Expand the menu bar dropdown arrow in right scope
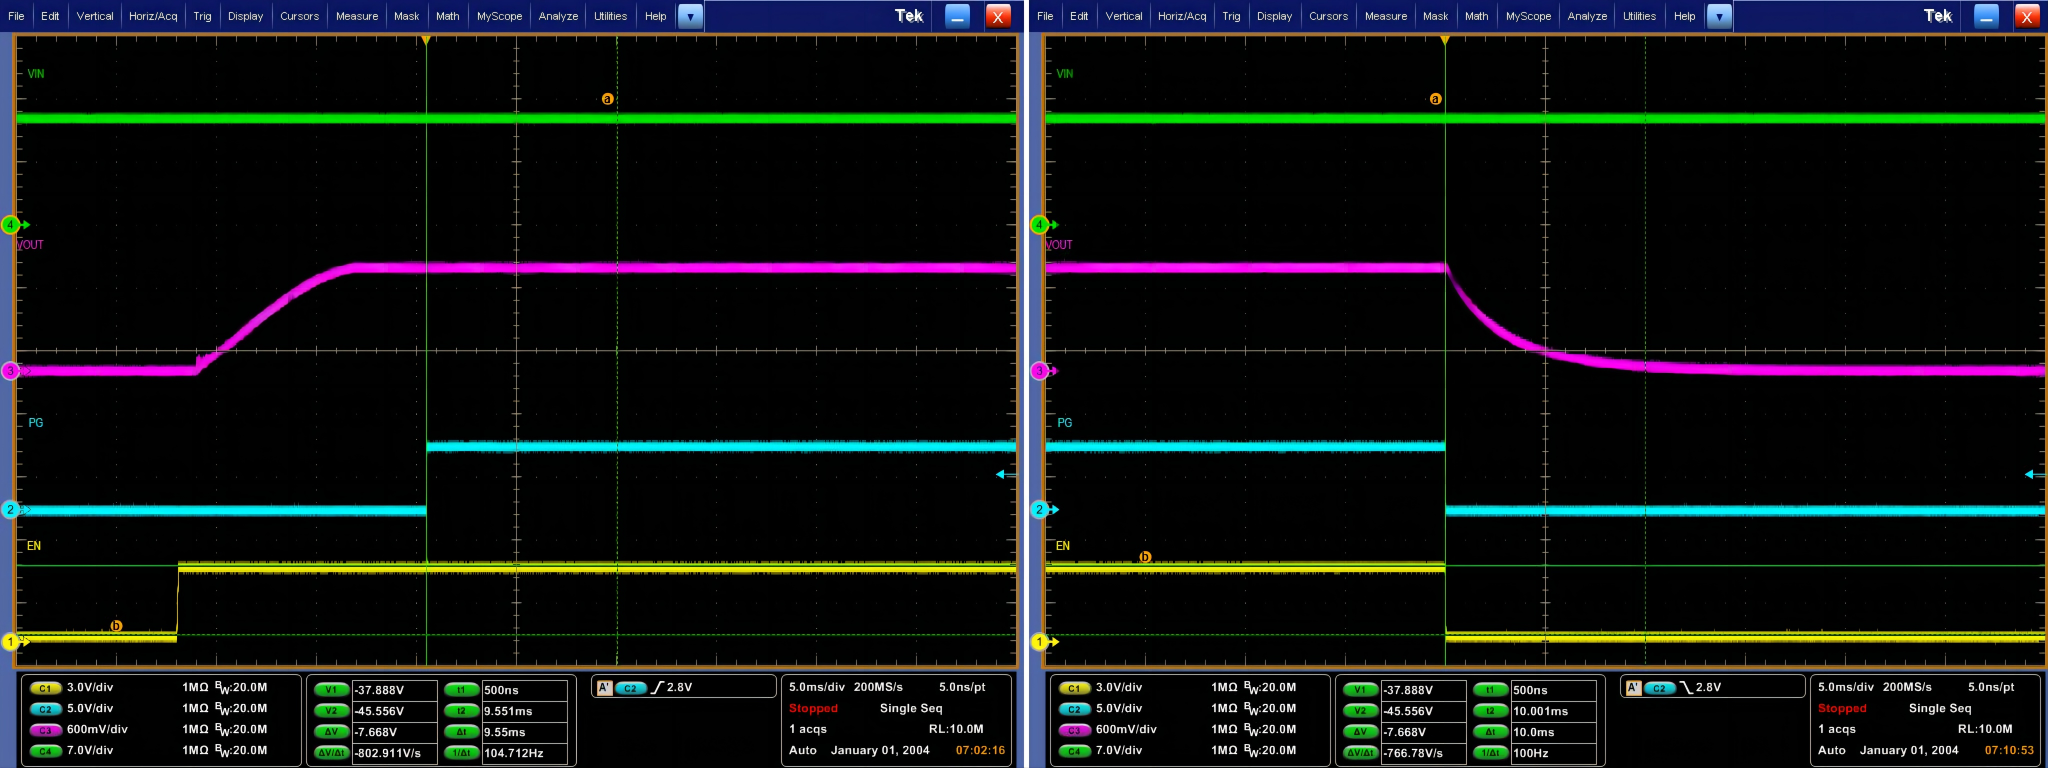The height and width of the screenshot is (768, 2053). tap(1719, 16)
